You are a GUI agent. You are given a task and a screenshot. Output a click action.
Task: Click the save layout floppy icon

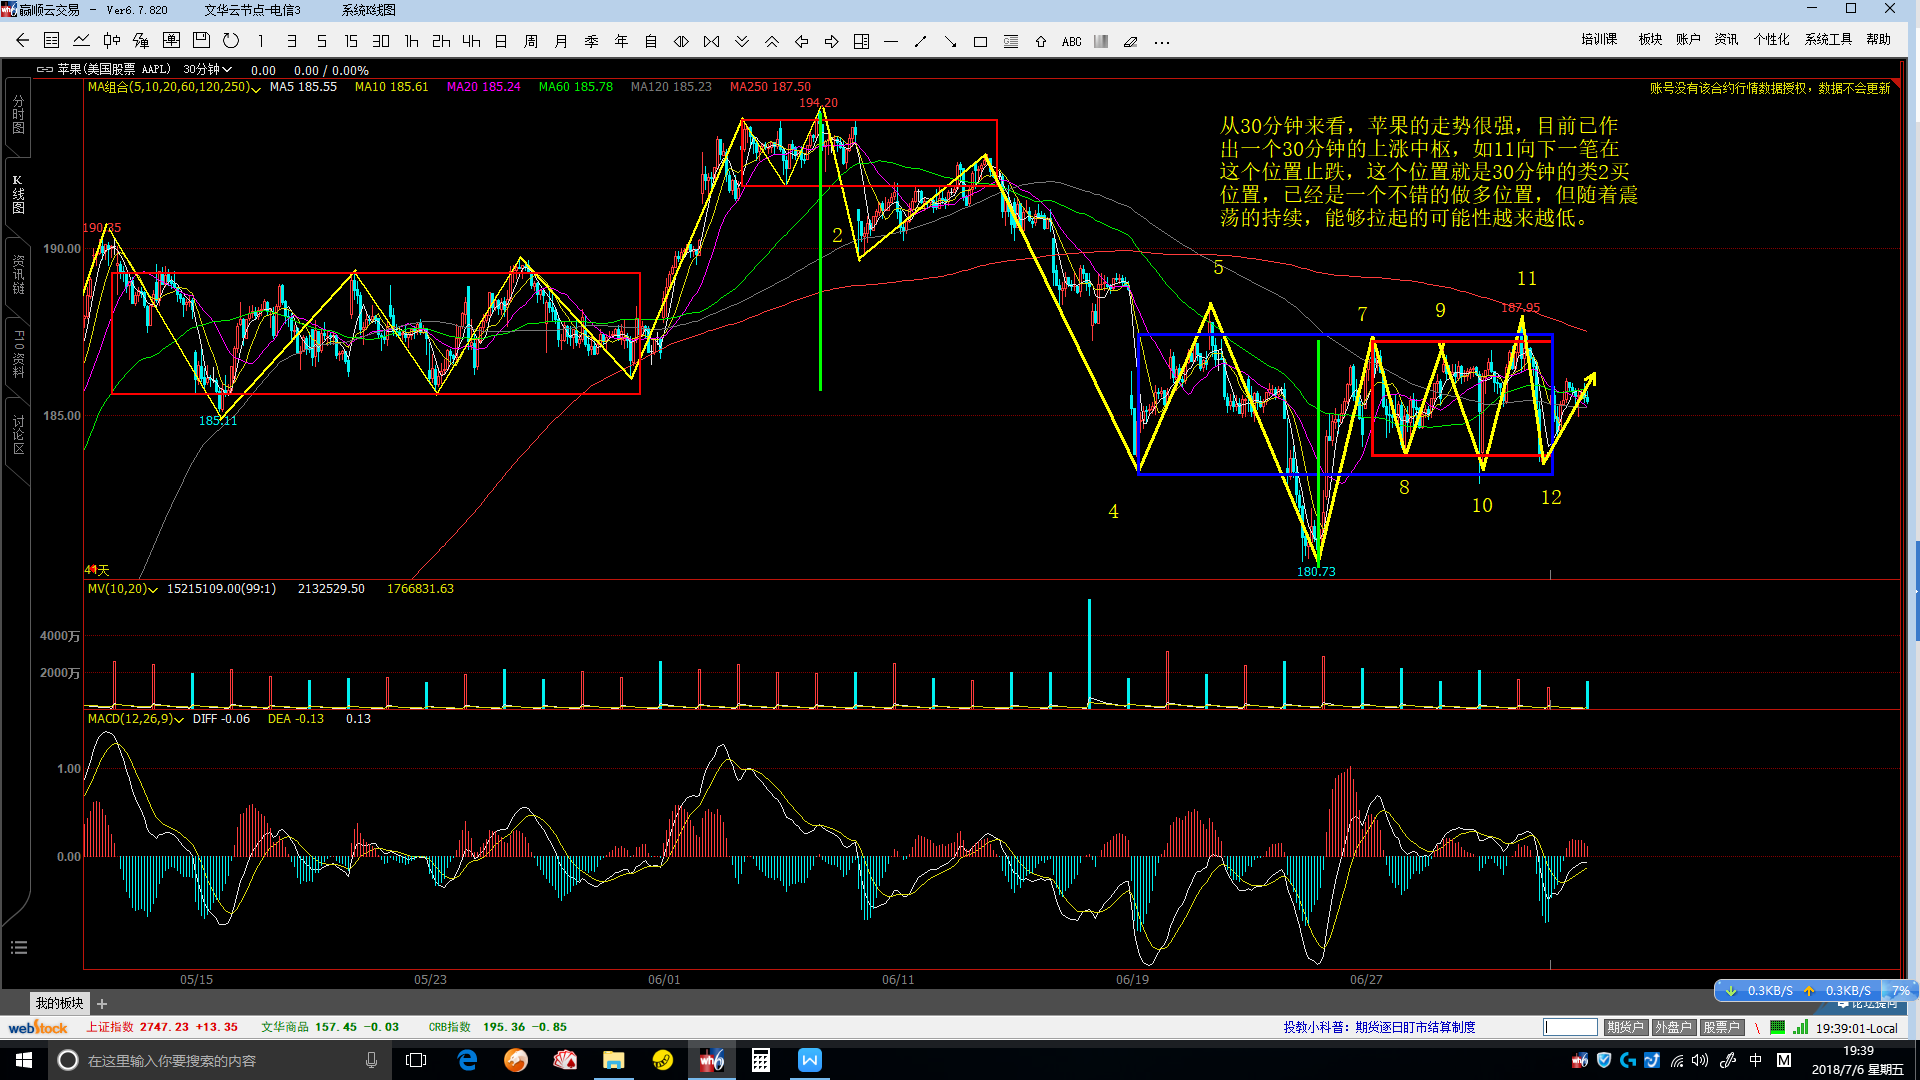201,41
